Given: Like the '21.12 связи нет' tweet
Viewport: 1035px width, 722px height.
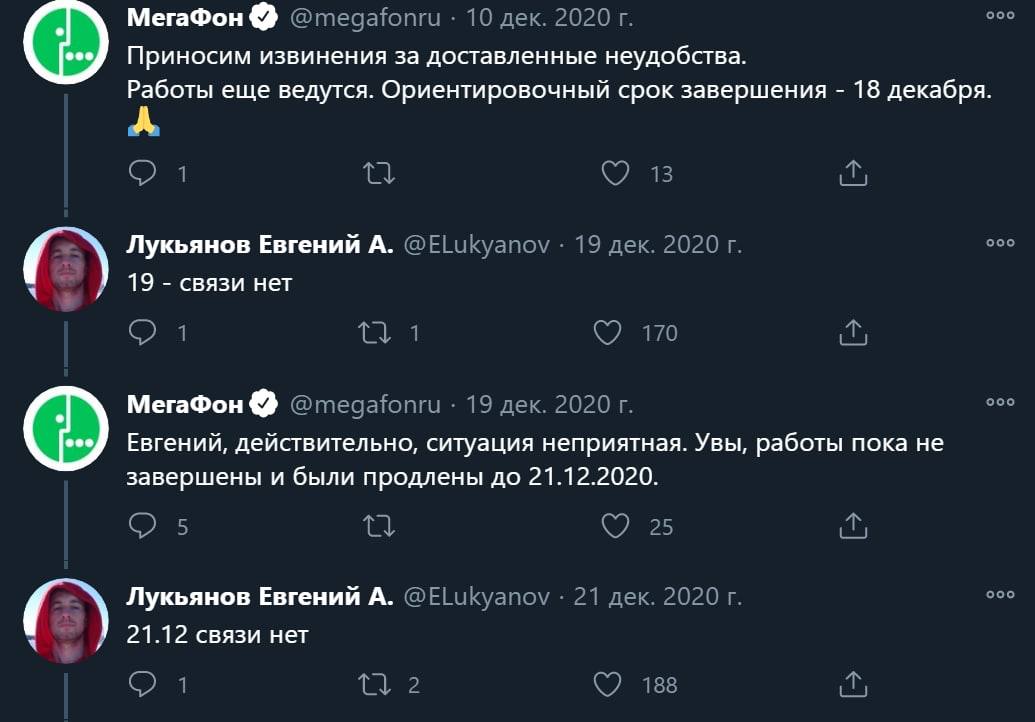Looking at the screenshot, I should point(607,684).
